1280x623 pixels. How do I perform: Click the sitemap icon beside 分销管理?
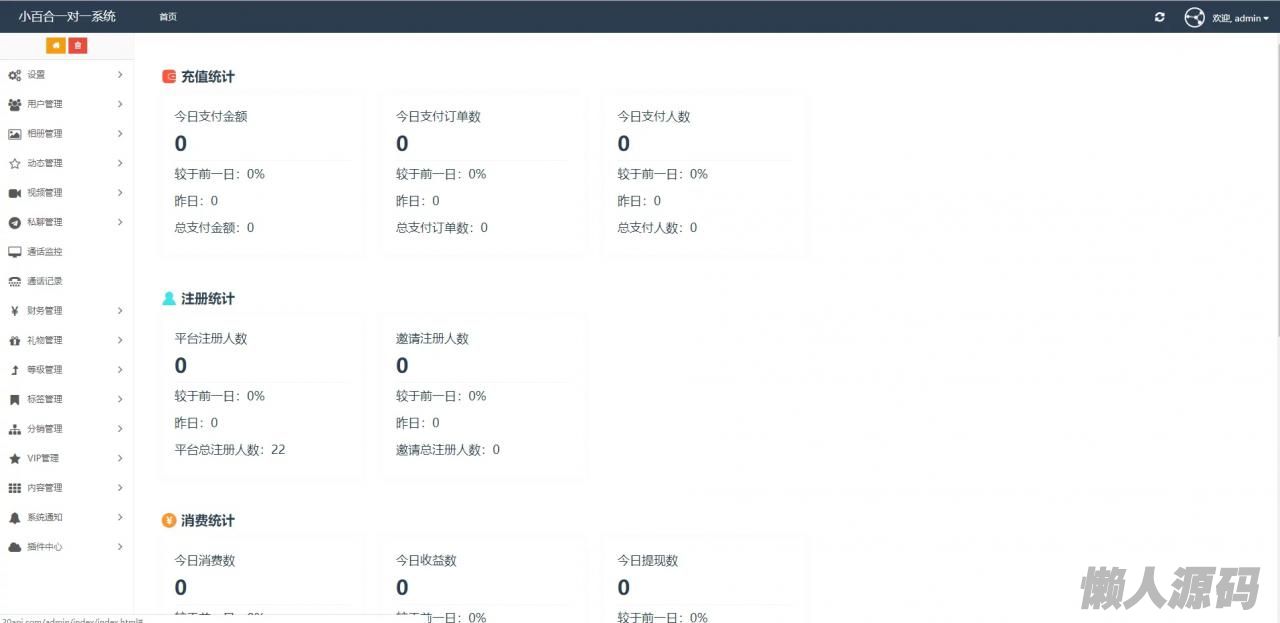[14, 429]
